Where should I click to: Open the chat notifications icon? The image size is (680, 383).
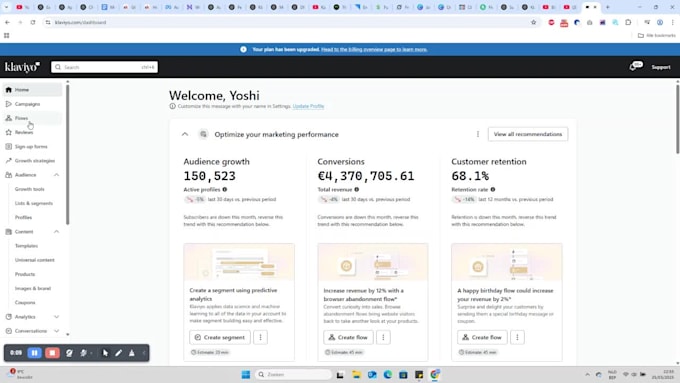point(636,66)
